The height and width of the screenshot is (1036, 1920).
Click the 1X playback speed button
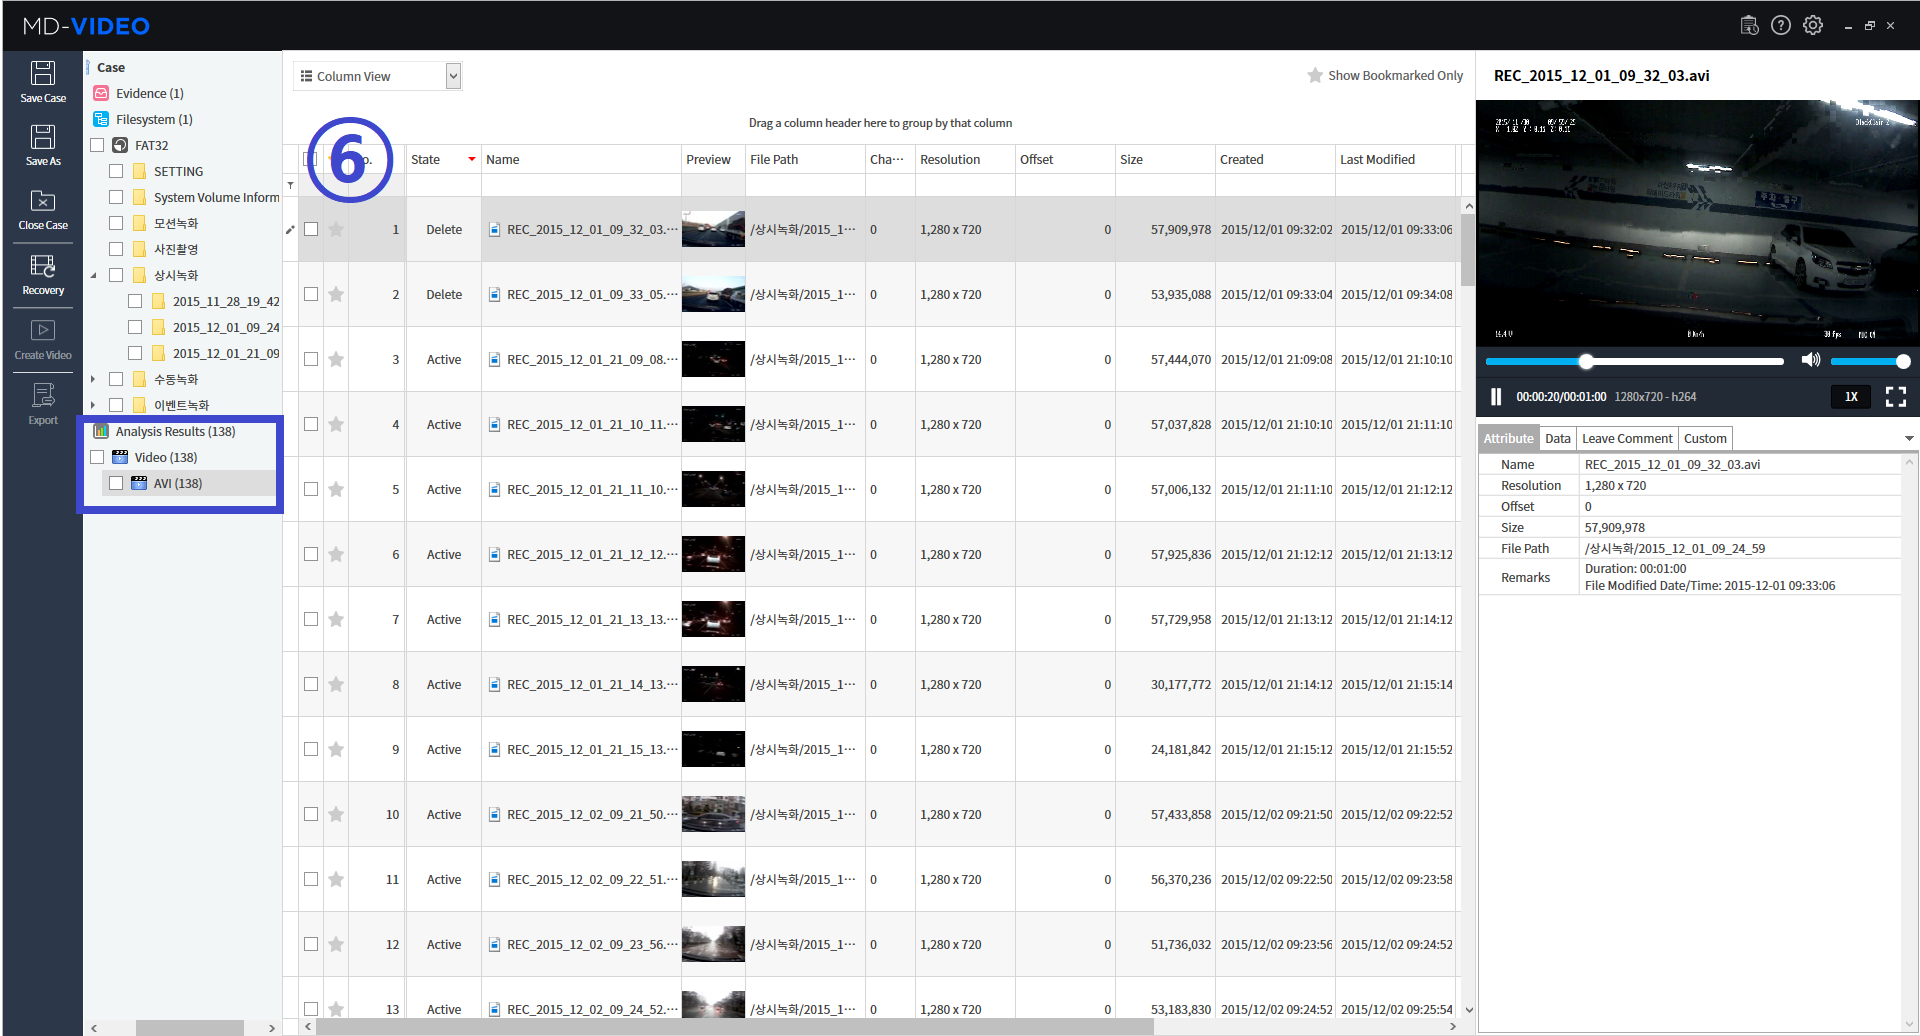[x=1849, y=397]
